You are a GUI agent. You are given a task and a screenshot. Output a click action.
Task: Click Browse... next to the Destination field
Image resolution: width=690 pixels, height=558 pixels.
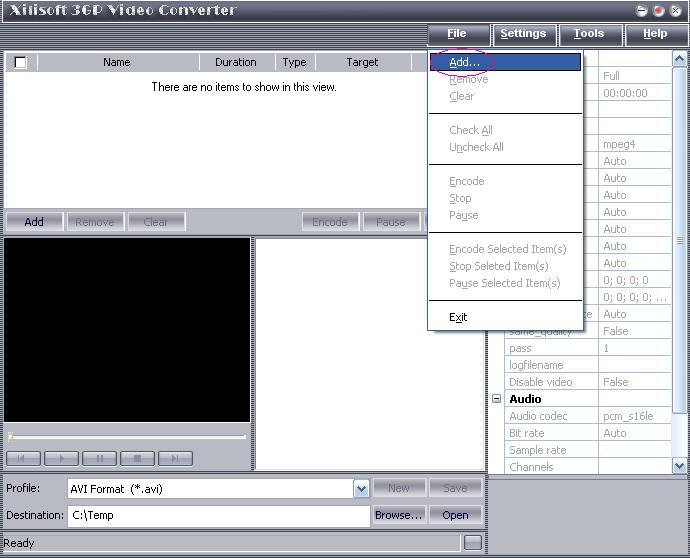coord(398,515)
